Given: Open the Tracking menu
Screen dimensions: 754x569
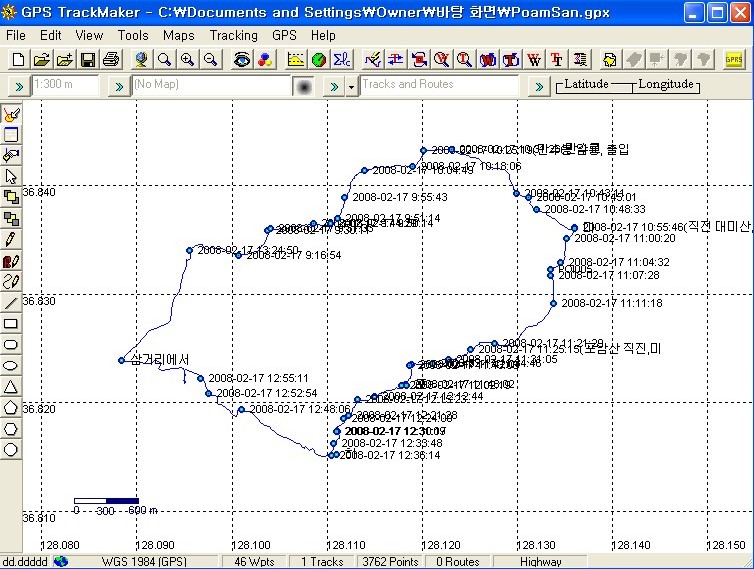Looking at the screenshot, I should [233, 35].
